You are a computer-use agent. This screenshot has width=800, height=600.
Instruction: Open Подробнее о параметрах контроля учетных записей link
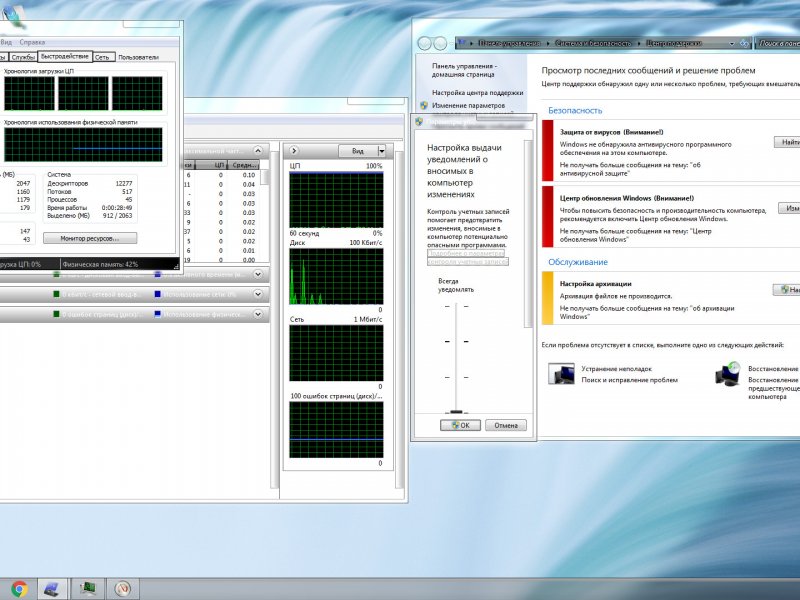coord(467,257)
